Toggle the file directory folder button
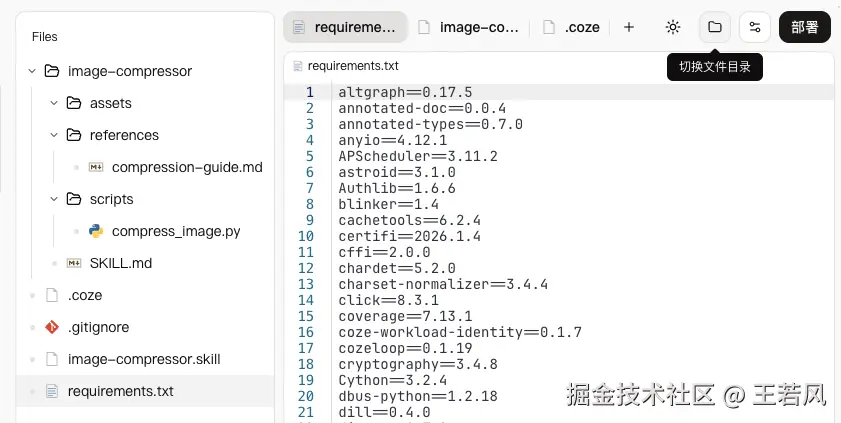This screenshot has width=841, height=423. pyautogui.click(x=714, y=27)
